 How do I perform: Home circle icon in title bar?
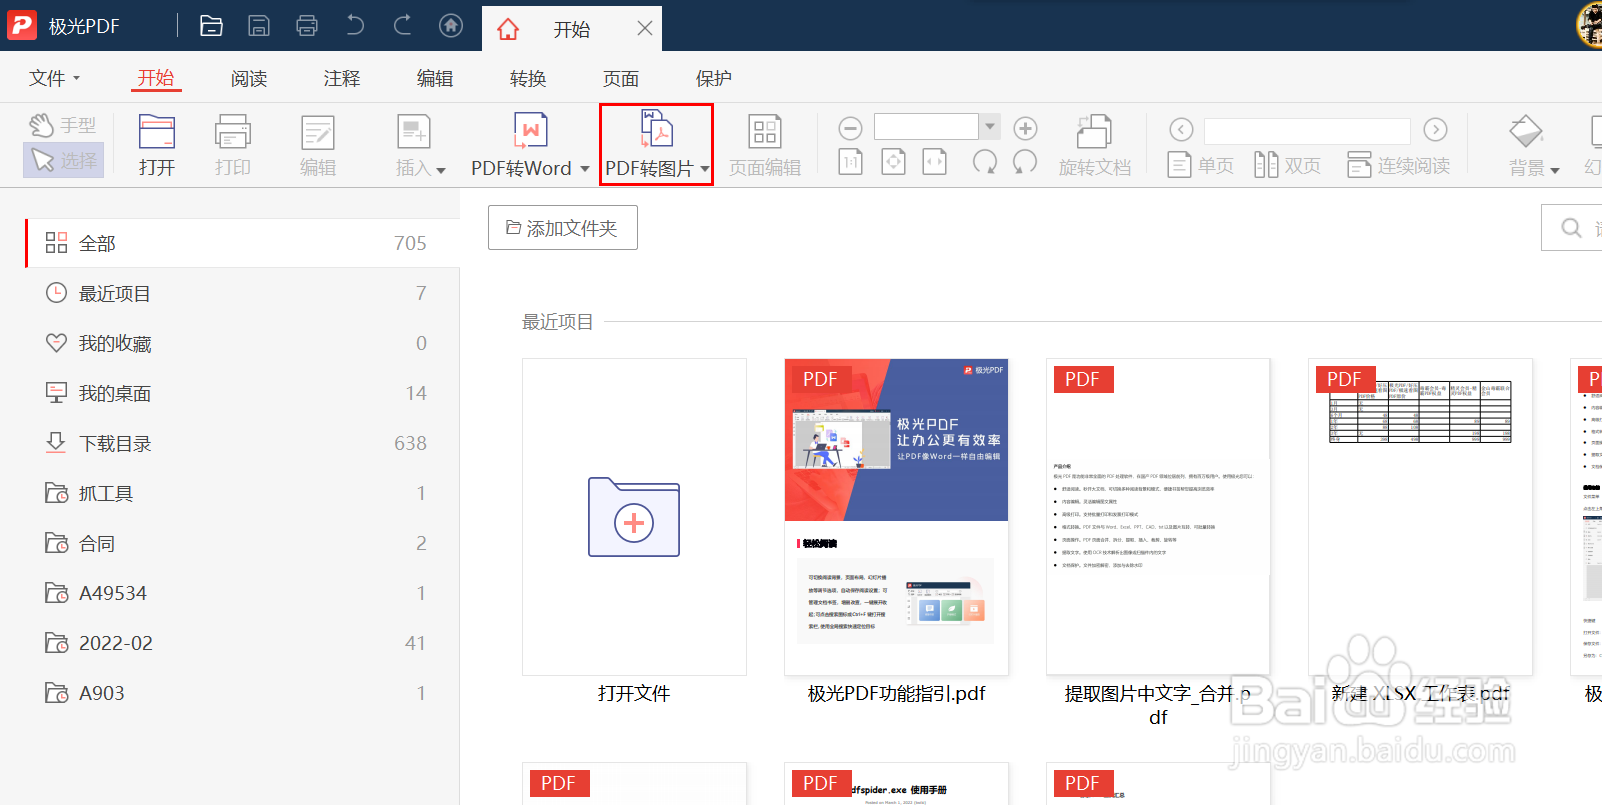point(451,26)
